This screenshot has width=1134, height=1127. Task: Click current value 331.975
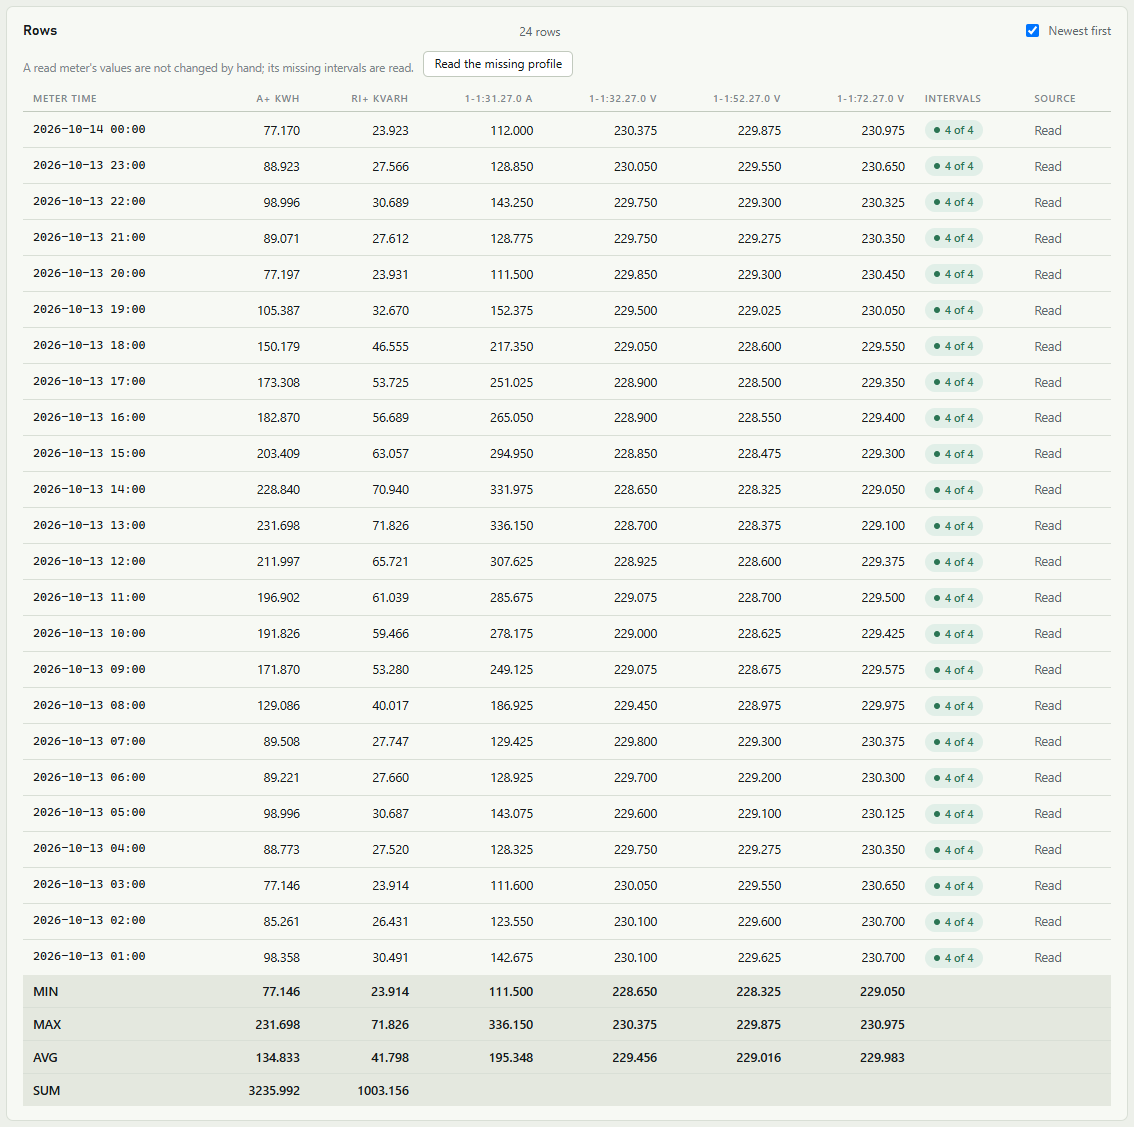pos(511,490)
